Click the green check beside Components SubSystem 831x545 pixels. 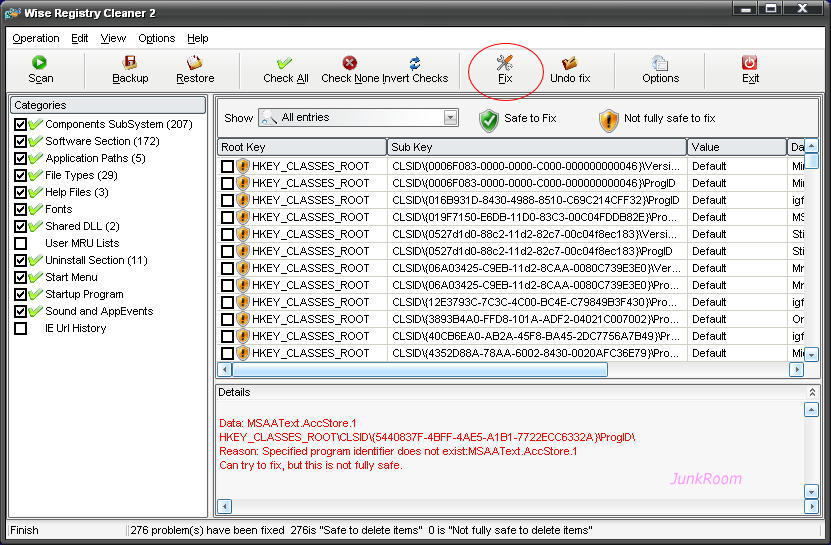point(36,125)
